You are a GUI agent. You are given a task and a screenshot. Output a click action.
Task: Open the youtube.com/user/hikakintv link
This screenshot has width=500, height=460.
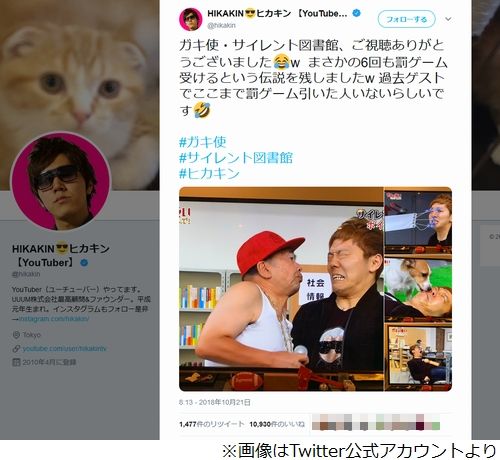tap(64, 349)
